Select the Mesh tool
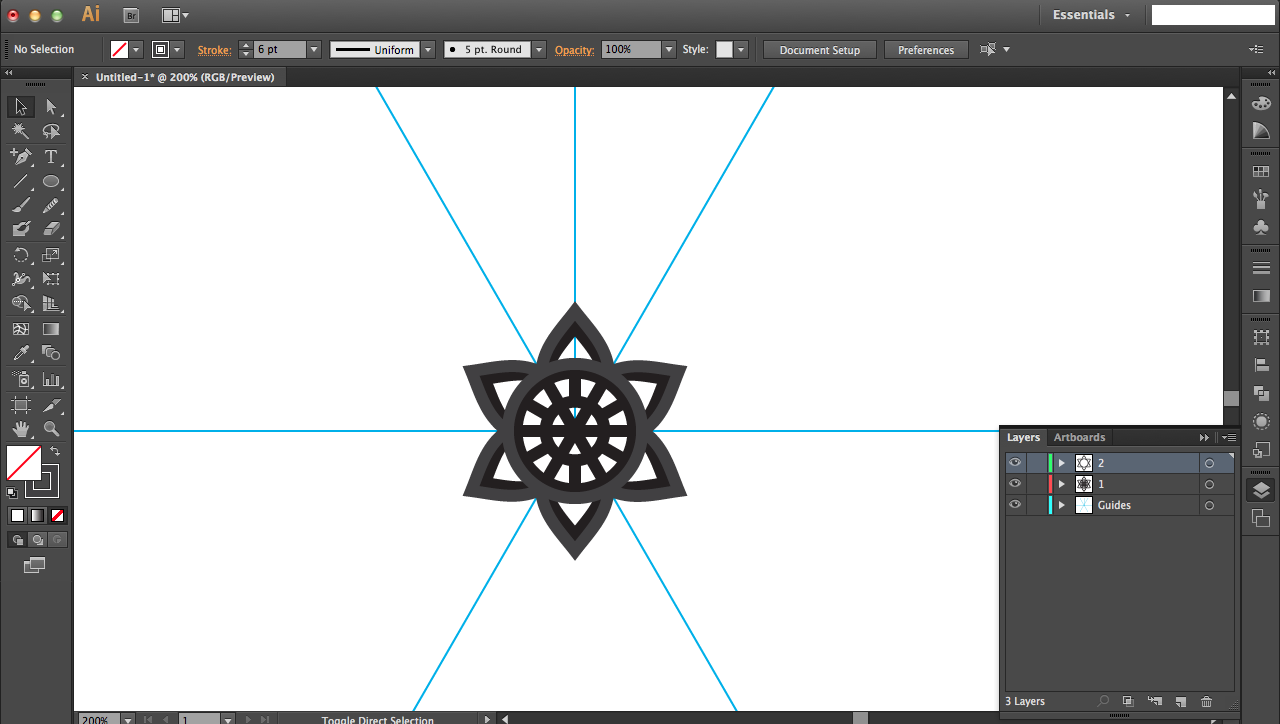This screenshot has width=1280, height=724. point(21,328)
